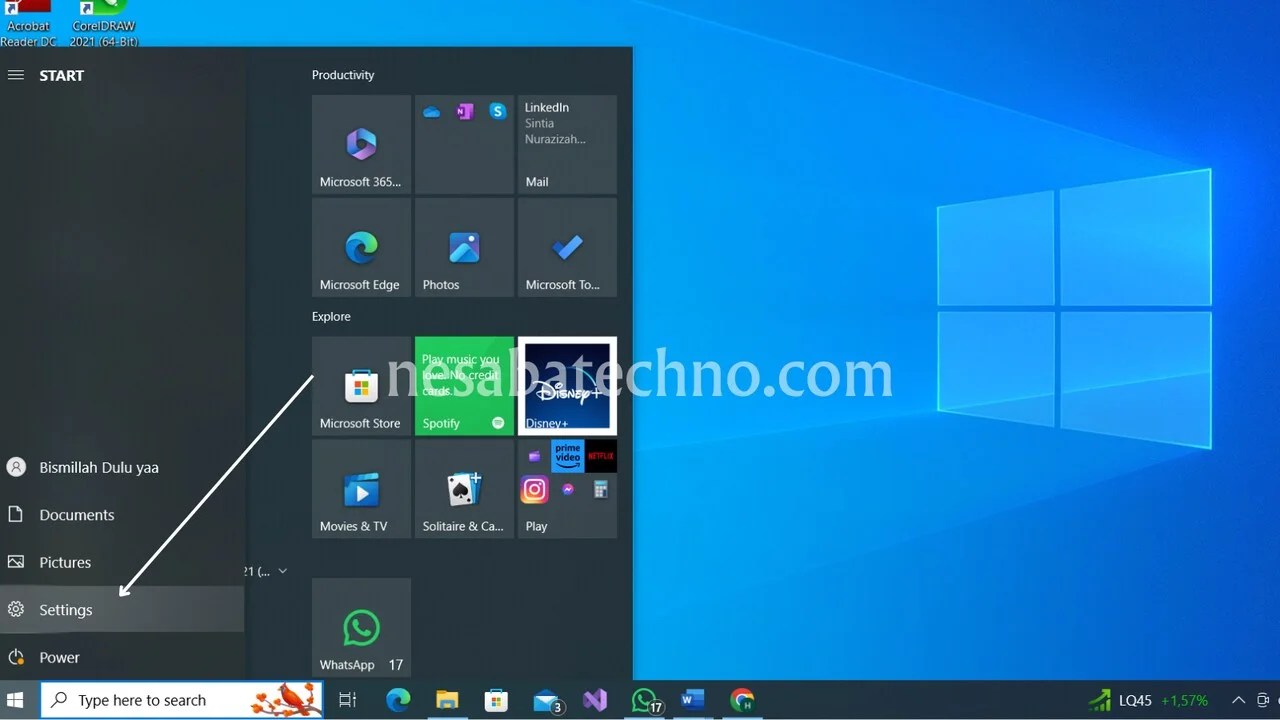
Task: Show hidden system tray icons
Action: point(1238,700)
